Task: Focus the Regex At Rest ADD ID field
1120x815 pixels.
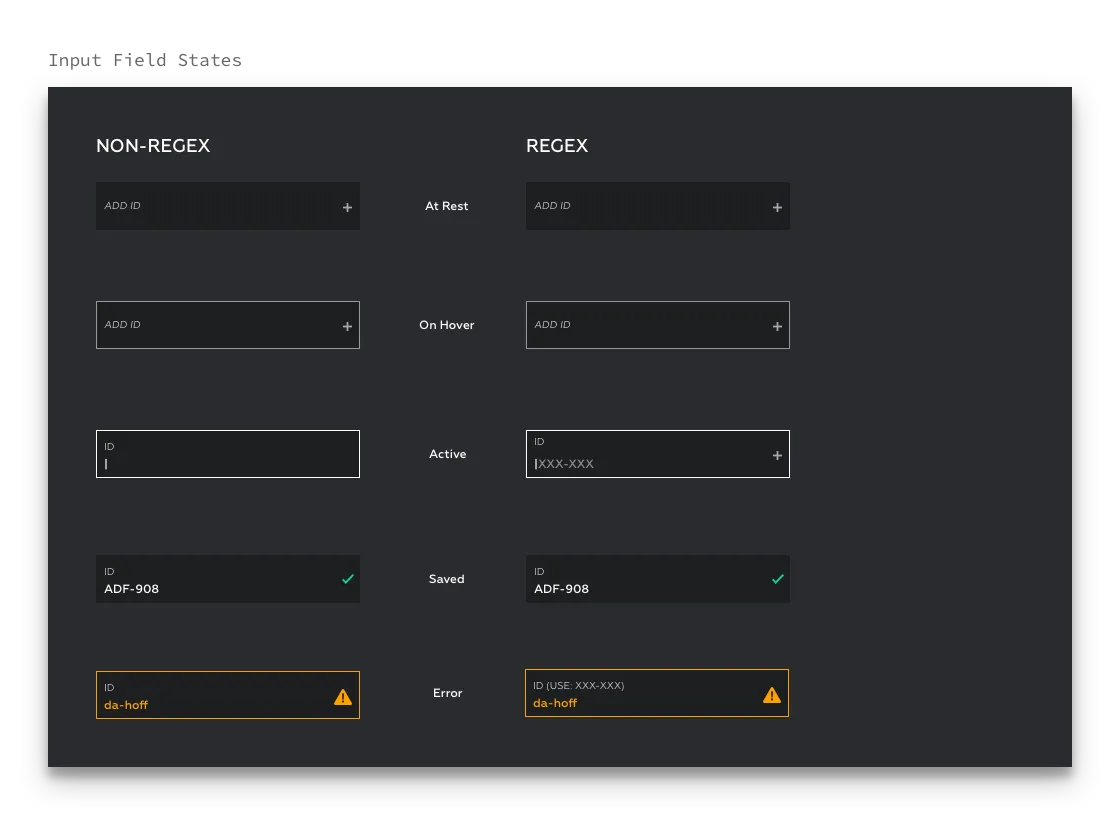Action: [x=658, y=206]
